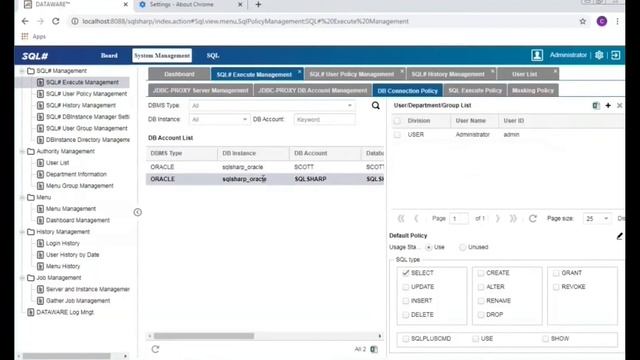
Task: Go to last page in user list pagination
Action: tap(513, 218)
